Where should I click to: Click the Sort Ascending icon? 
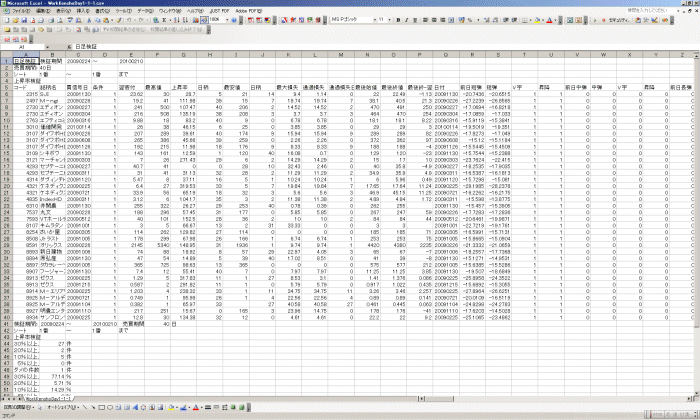177,20
